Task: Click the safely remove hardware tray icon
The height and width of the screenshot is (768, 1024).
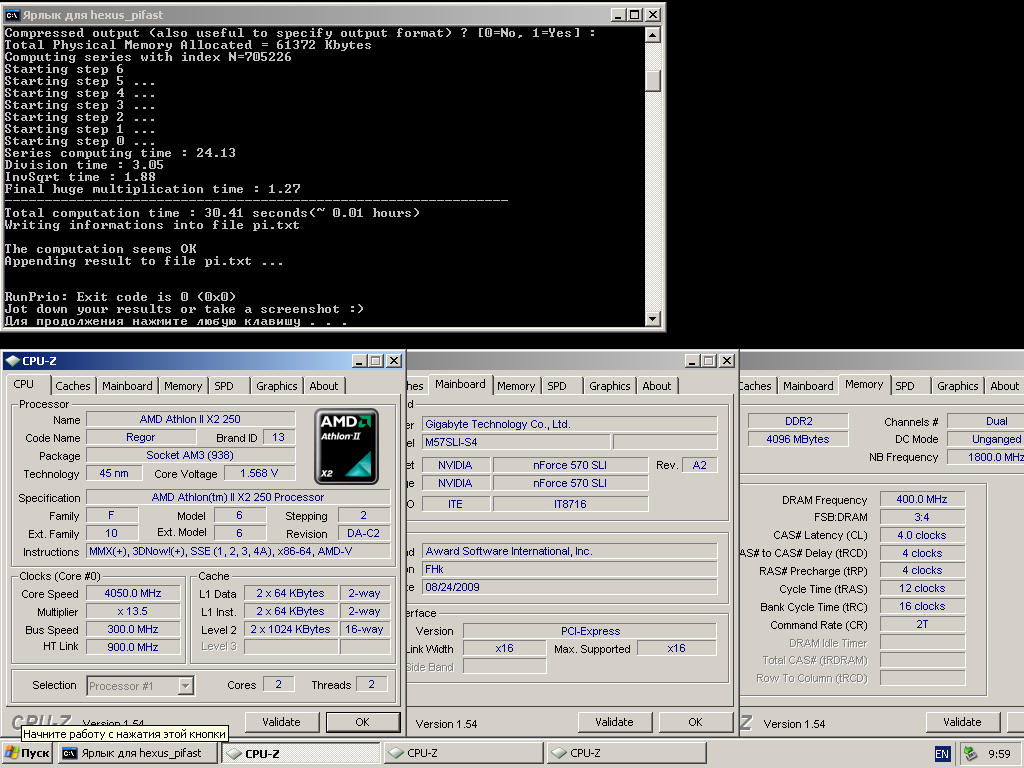Action: [x=971, y=753]
